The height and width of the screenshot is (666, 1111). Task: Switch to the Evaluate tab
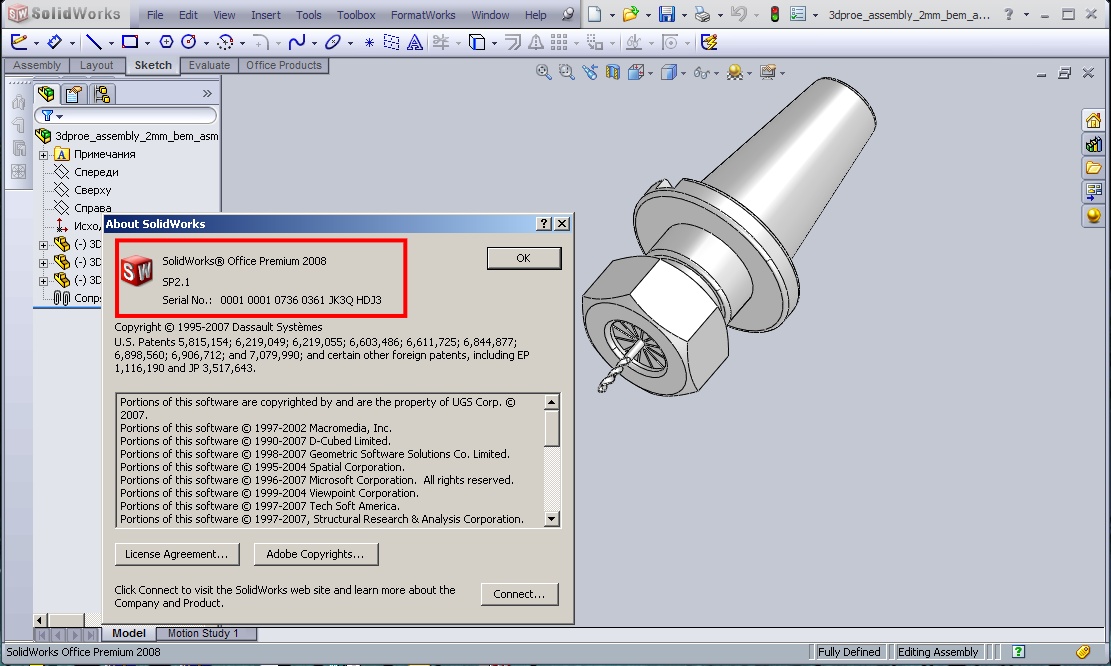tap(208, 65)
